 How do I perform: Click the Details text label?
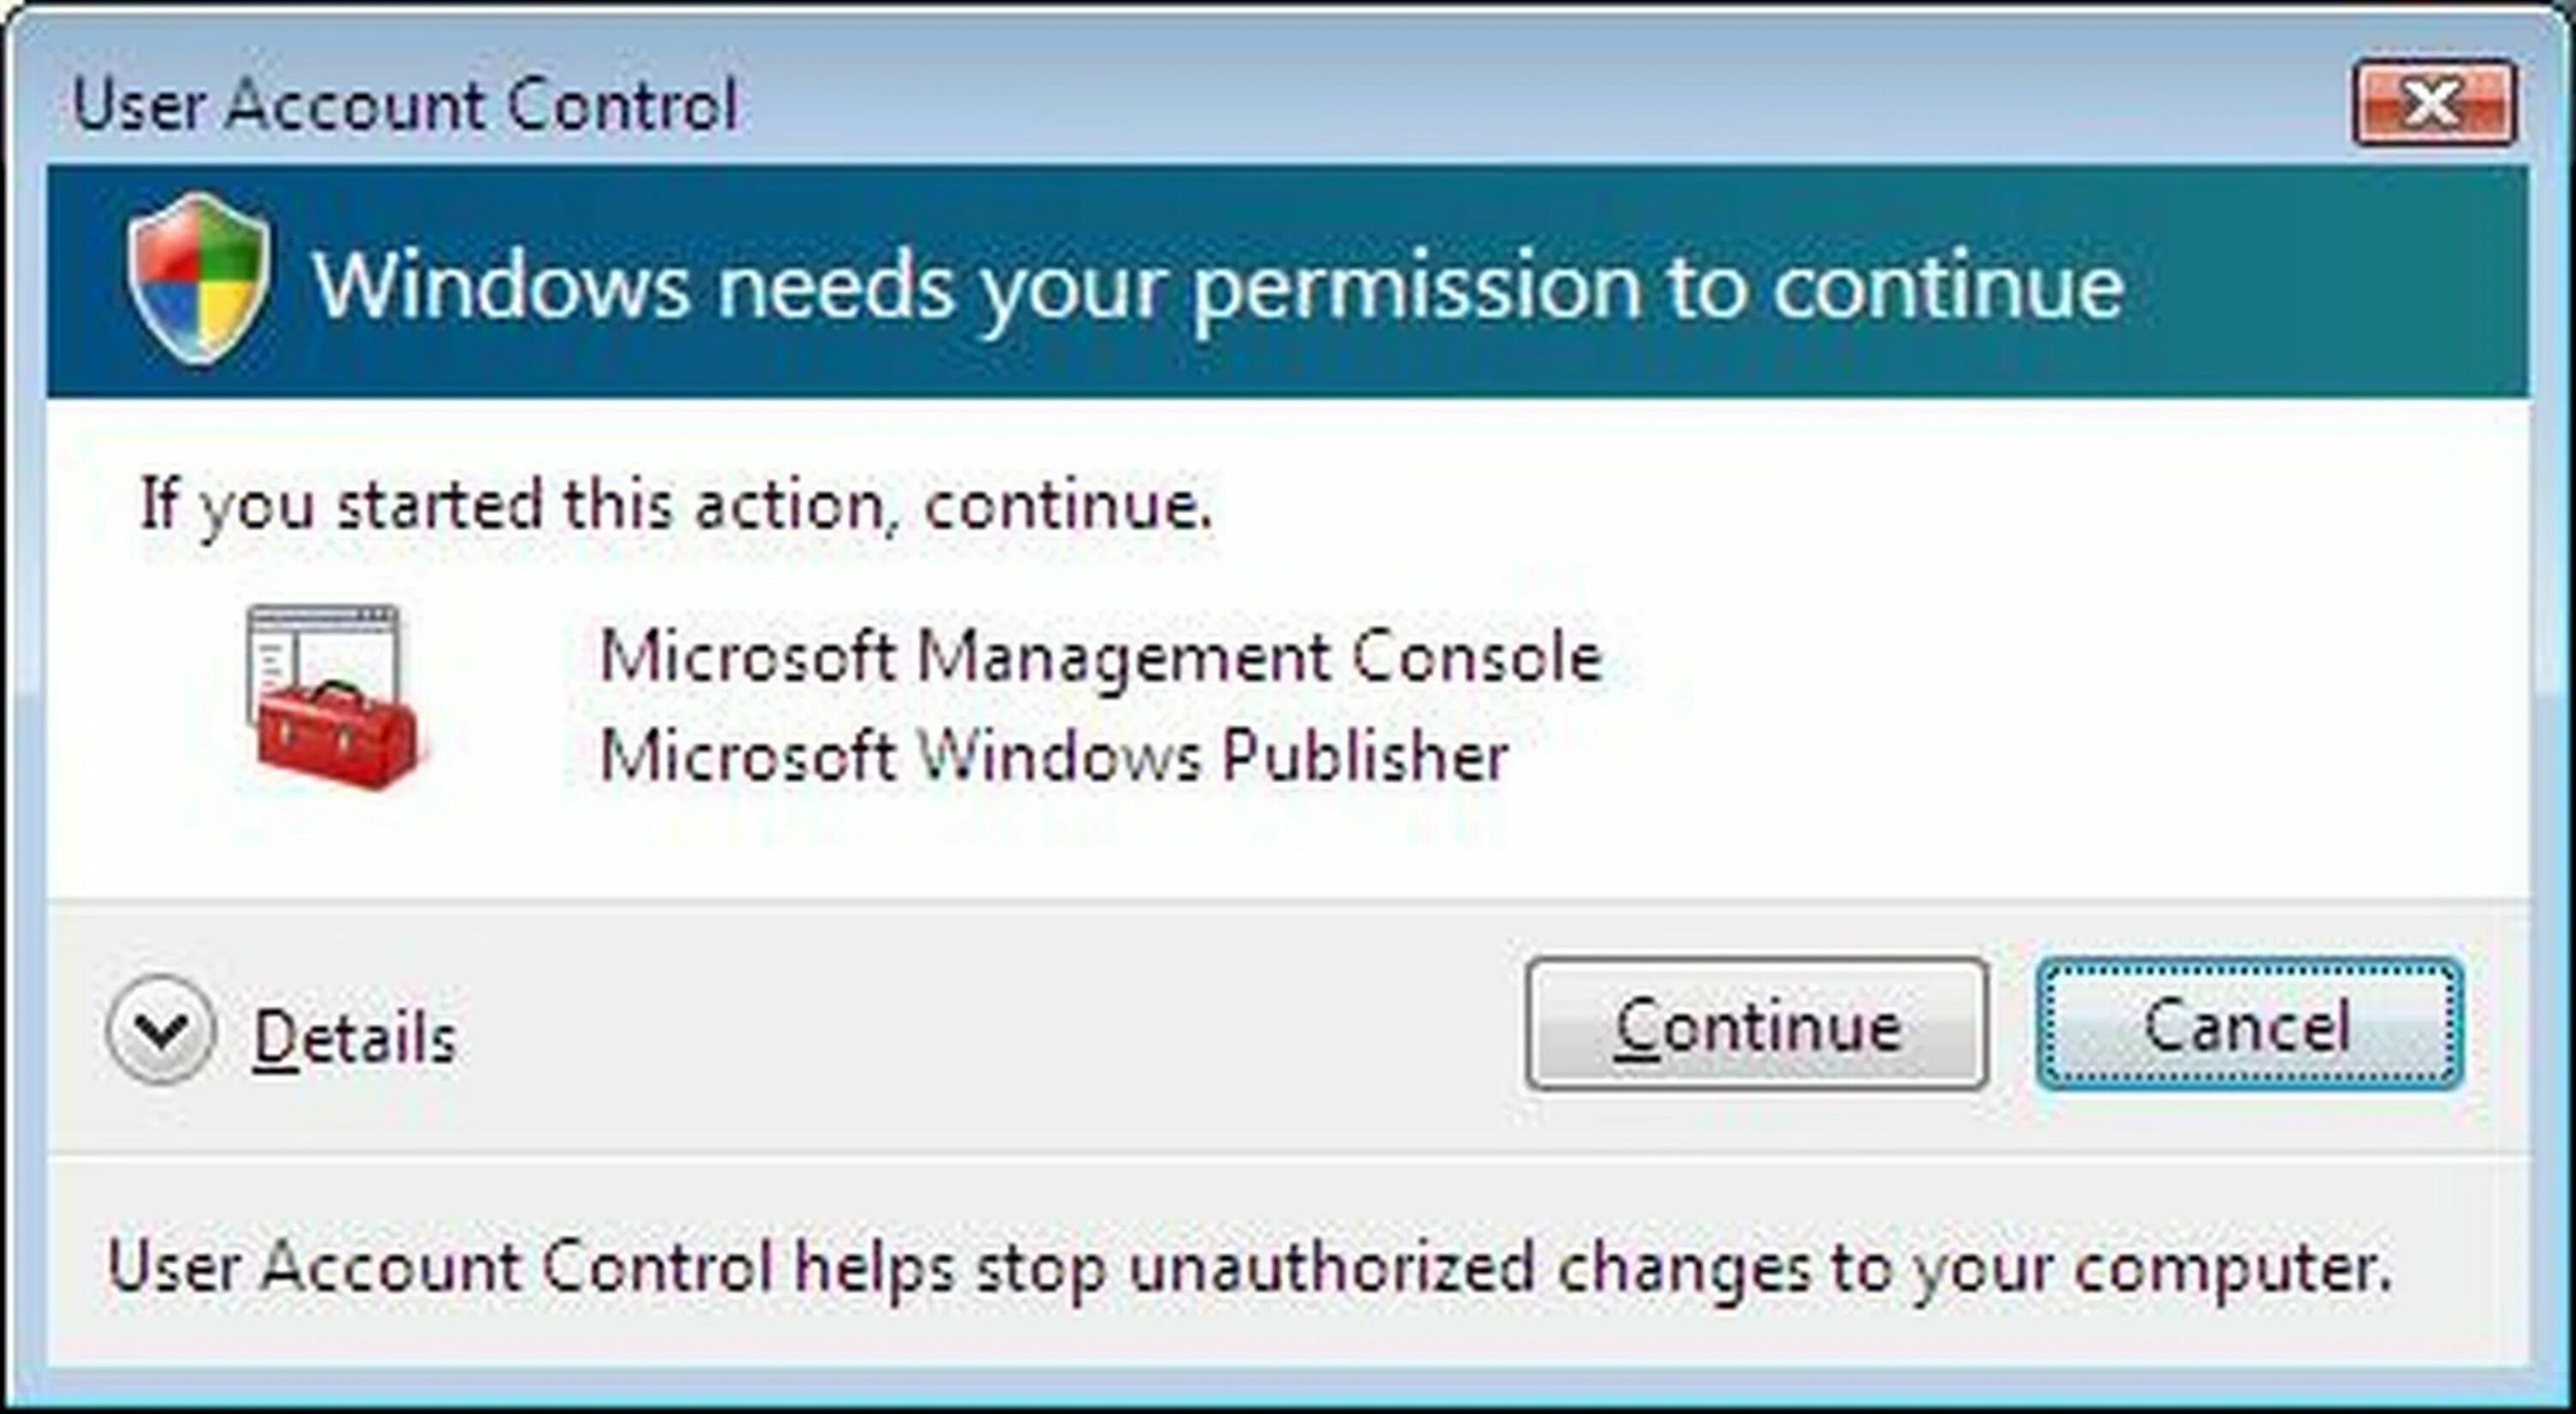click(355, 1036)
